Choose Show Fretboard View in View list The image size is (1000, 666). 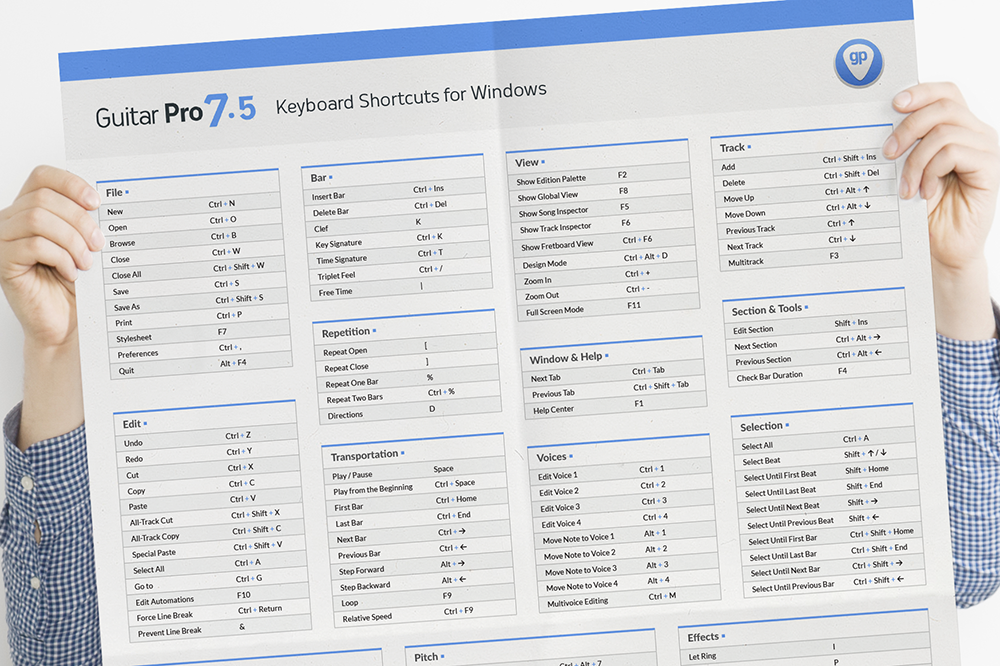tap(557, 245)
